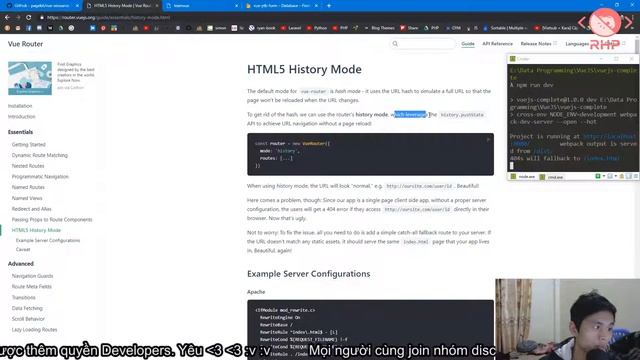The height and width of the screenshot is (360, 640).
Task: Open Navigation Guards in the sidebar
Action: pos(32,276)
